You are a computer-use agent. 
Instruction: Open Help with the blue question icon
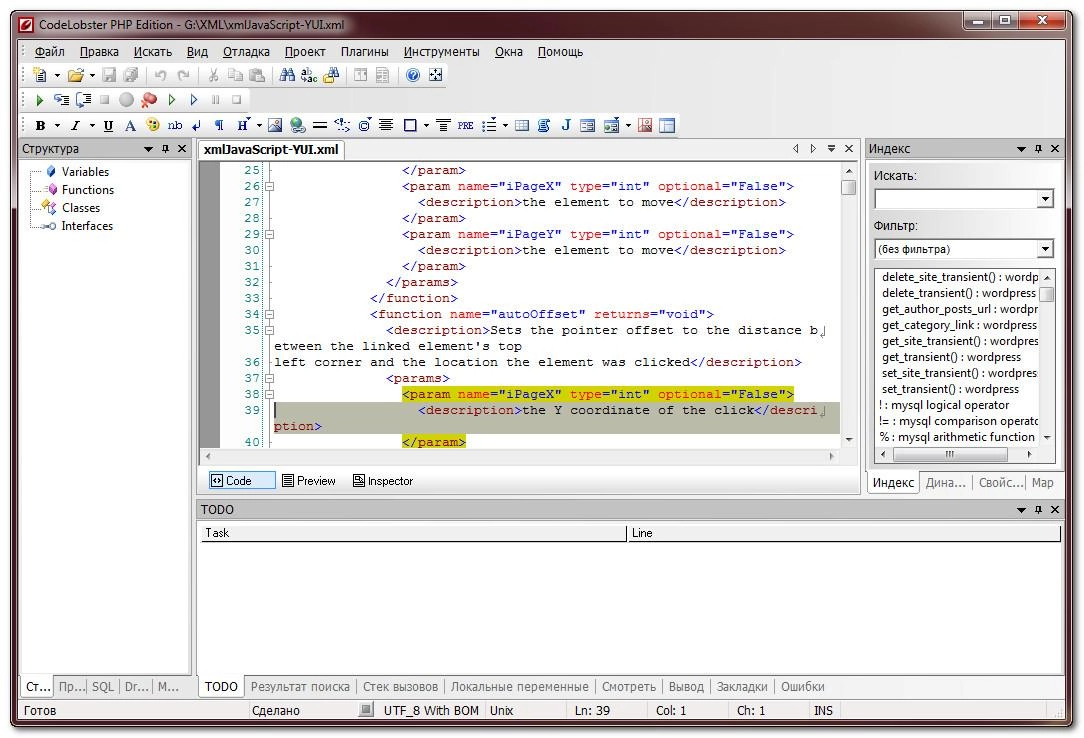[x=413, y=75]
